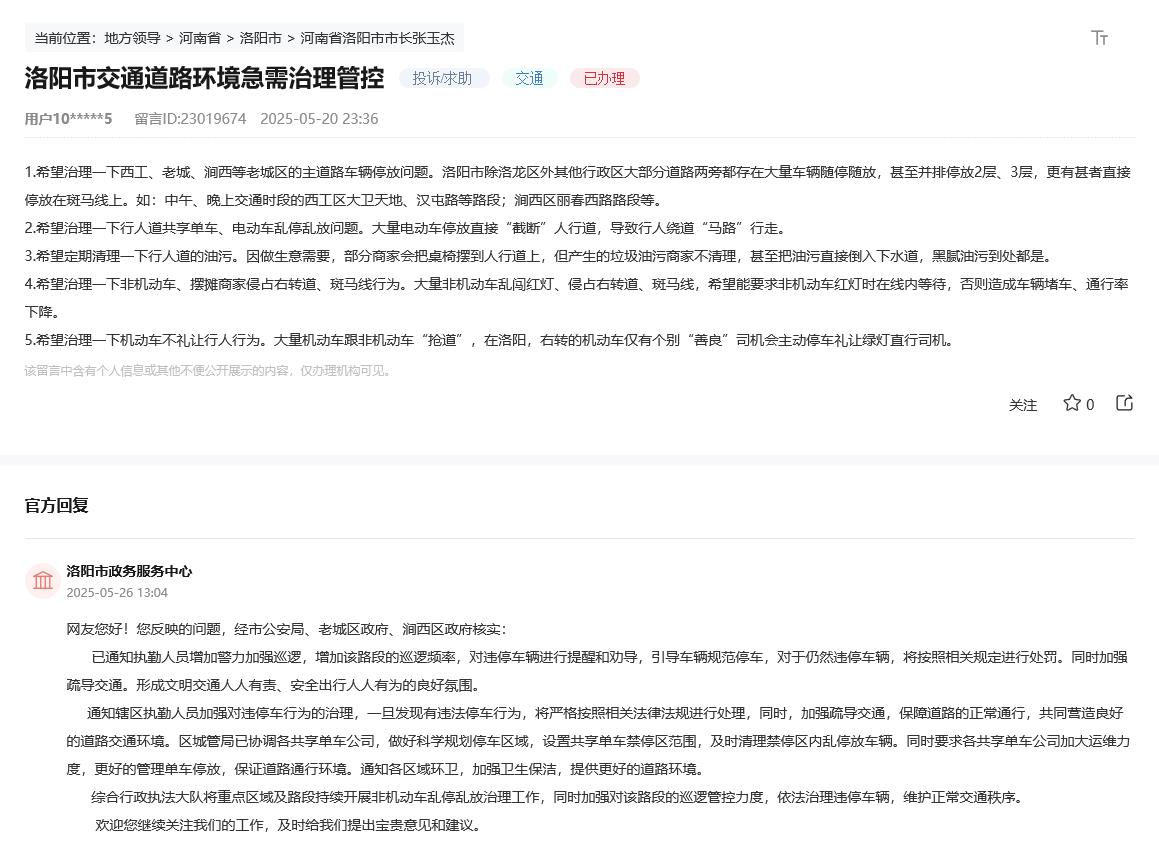Image resolution: width=1159 pixels, height=849 pixels.
Task: Click the share icon beside the star
Action: pos(1124,403)
